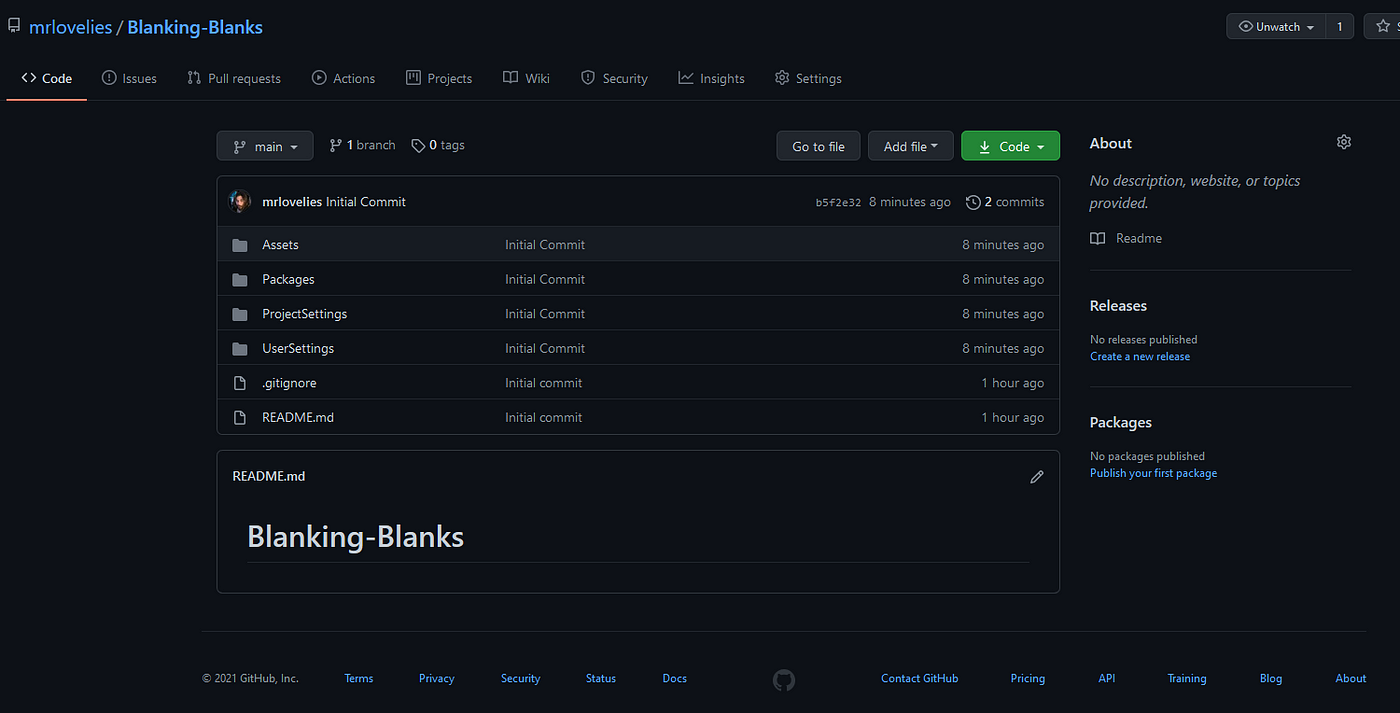The height and width of the screenshot is (713, 1400).
Task: Open the footer Privacy link
Action: (x=437, y=678)
